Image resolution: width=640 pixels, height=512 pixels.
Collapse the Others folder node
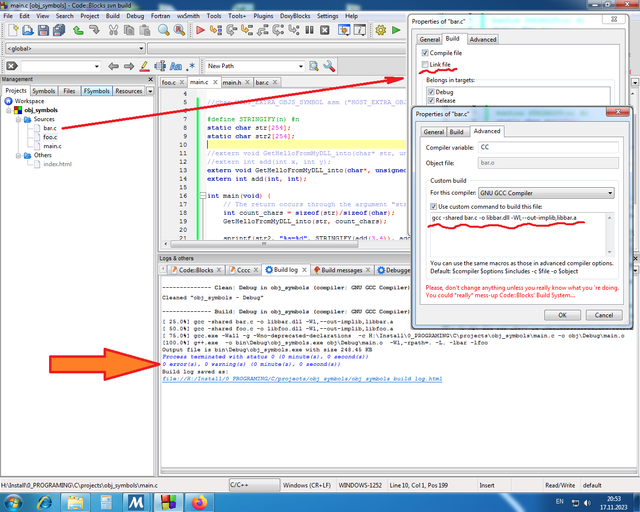tap(18, 155)
